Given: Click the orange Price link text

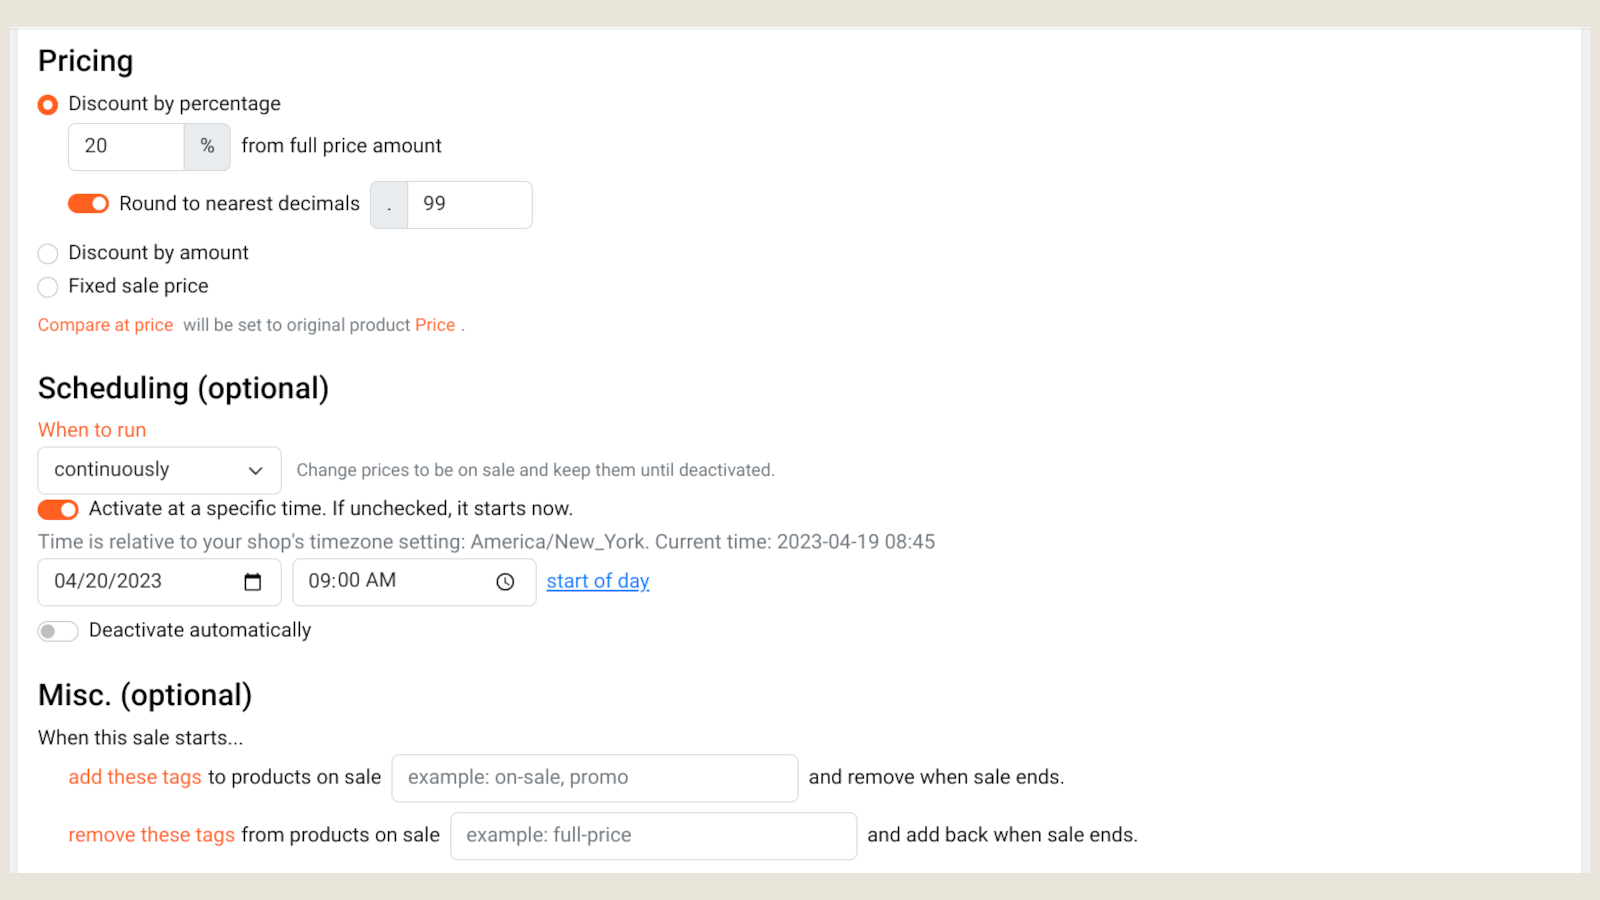Looking at the screenshot, I should tap(435, 325).
